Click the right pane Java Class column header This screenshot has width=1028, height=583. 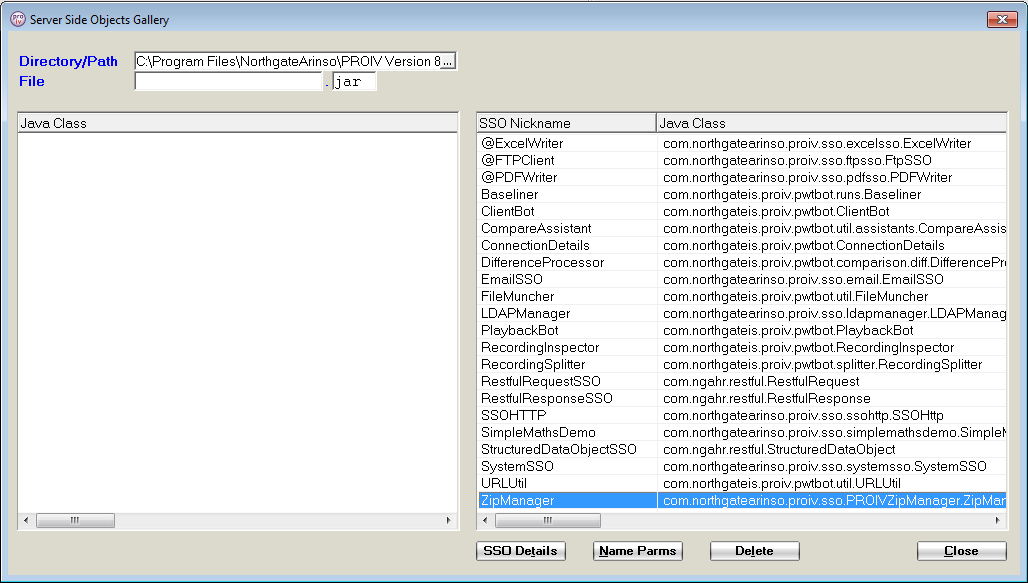pyautogui.click(x=831, y=123)
